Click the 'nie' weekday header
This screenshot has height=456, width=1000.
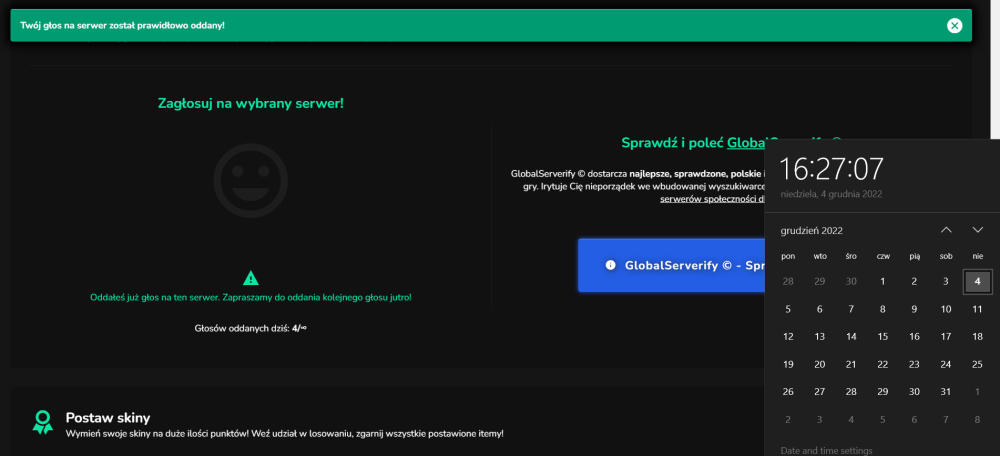pos(978,256)
